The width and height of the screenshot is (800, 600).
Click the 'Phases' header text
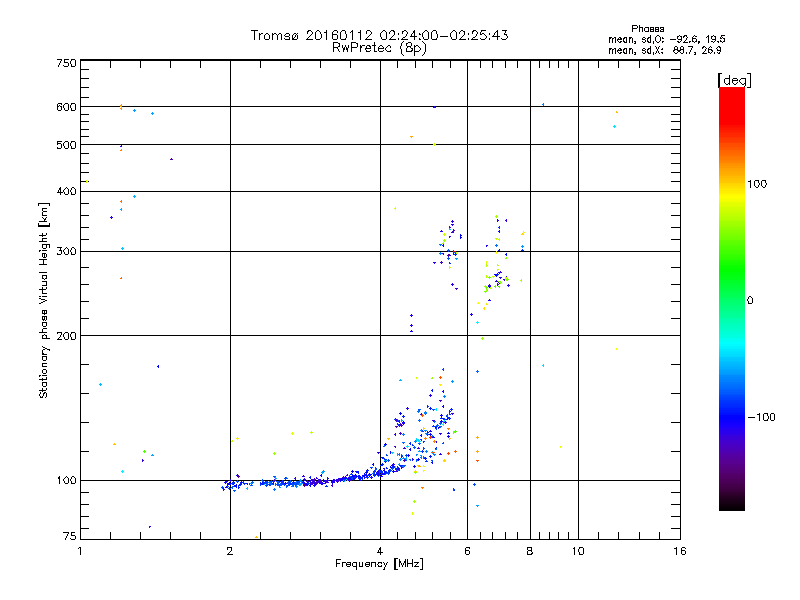click(x=647, y=29)
